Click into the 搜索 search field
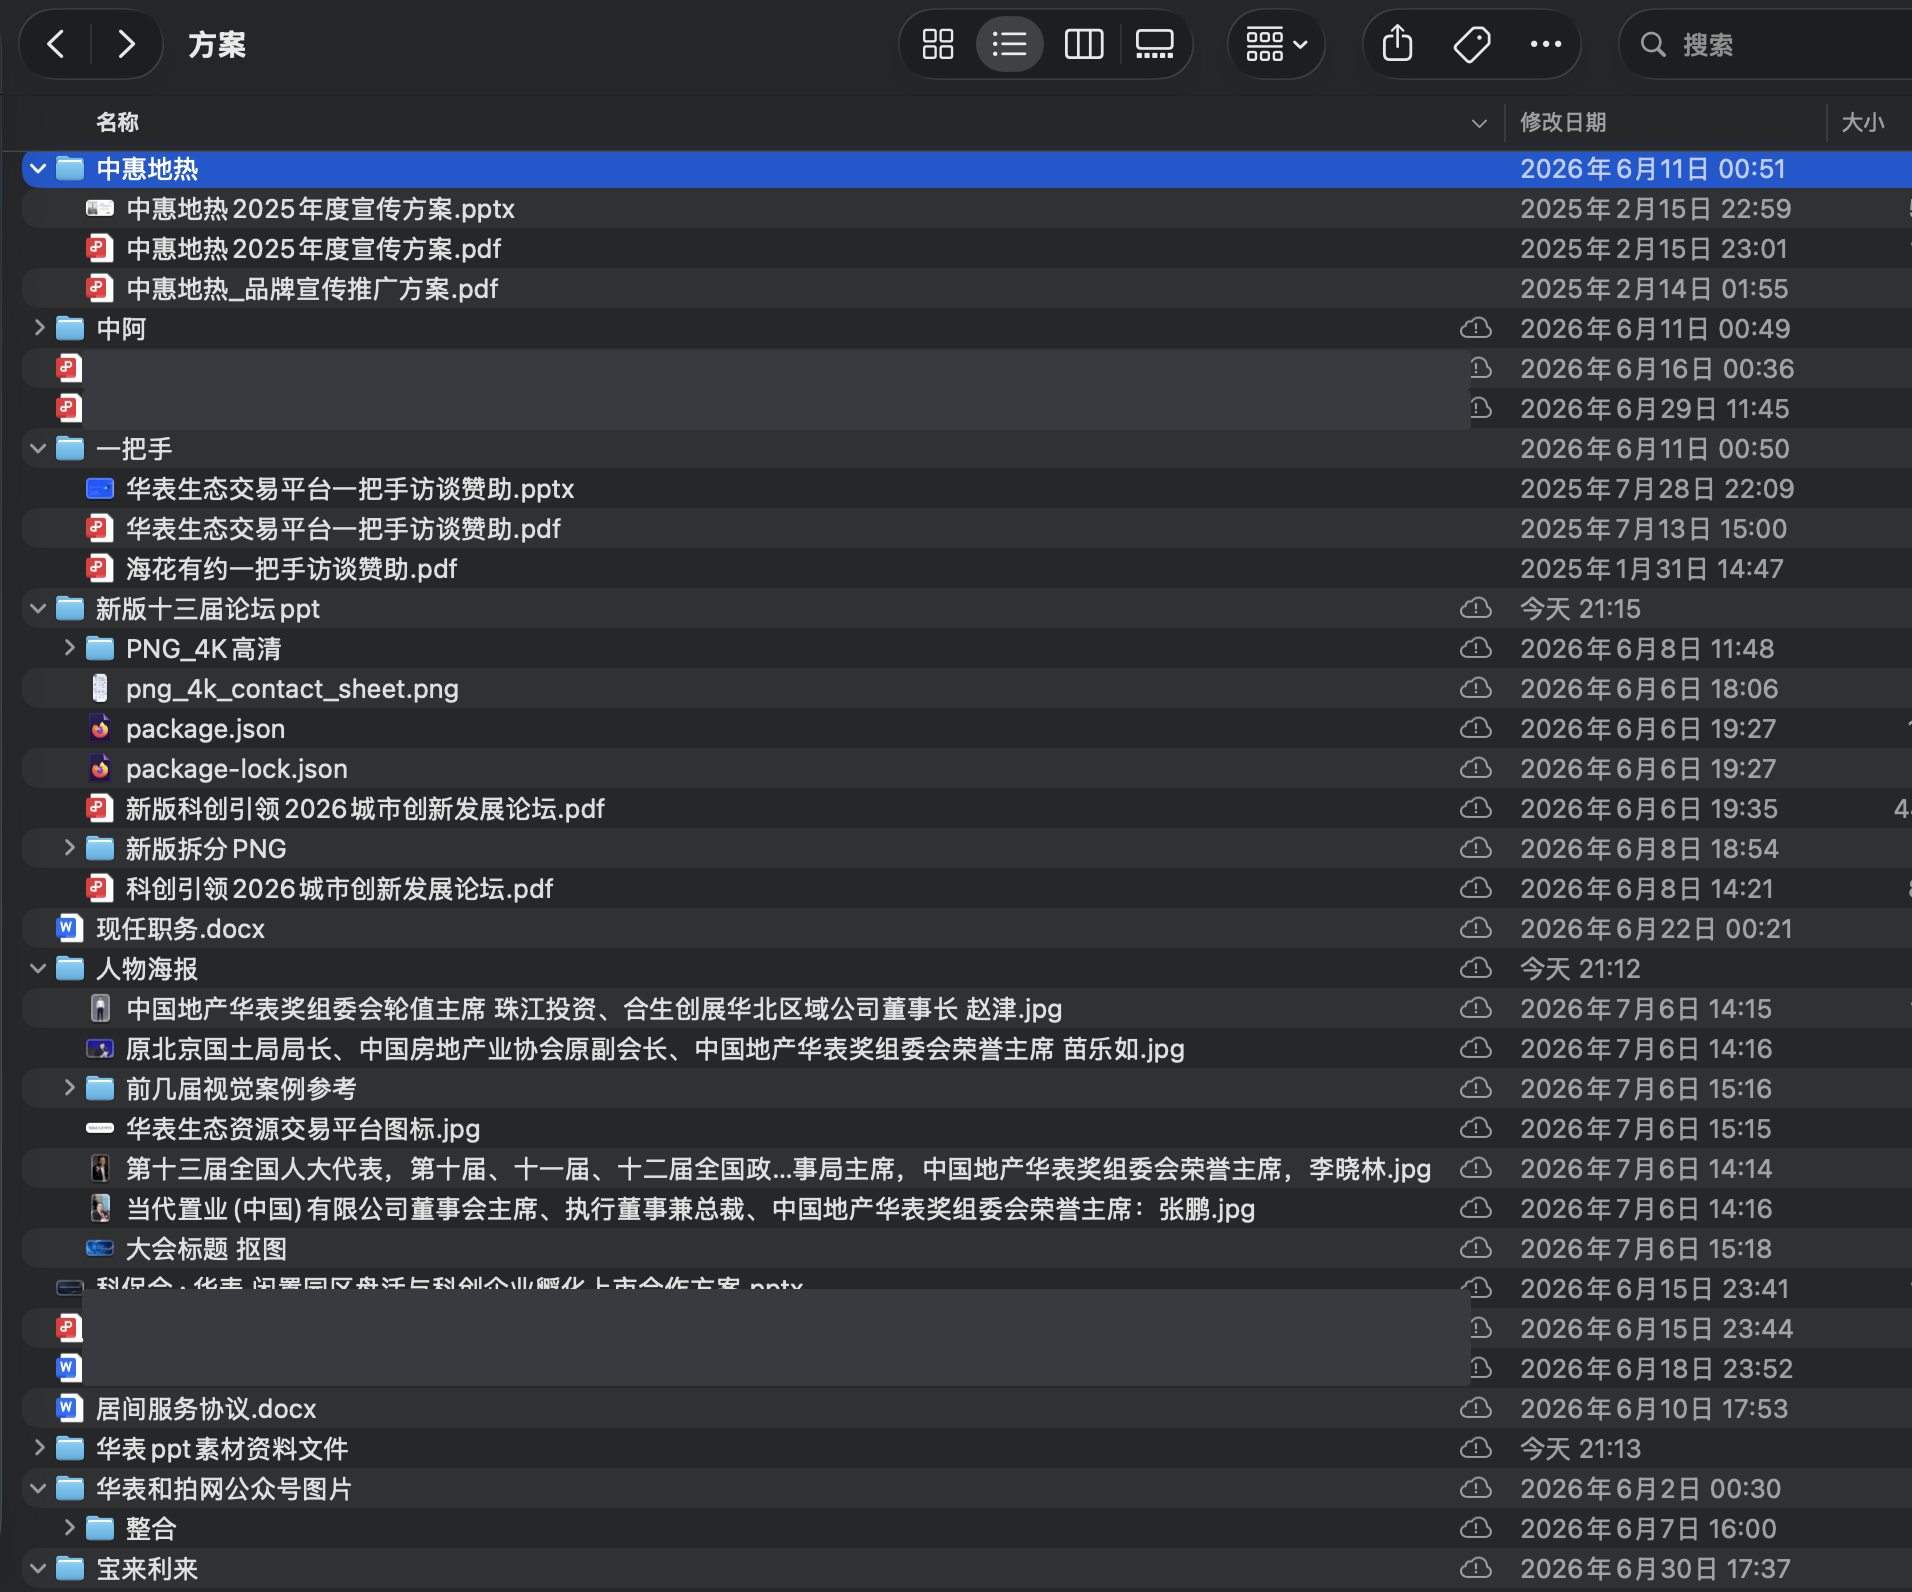 coord(1770,44)
